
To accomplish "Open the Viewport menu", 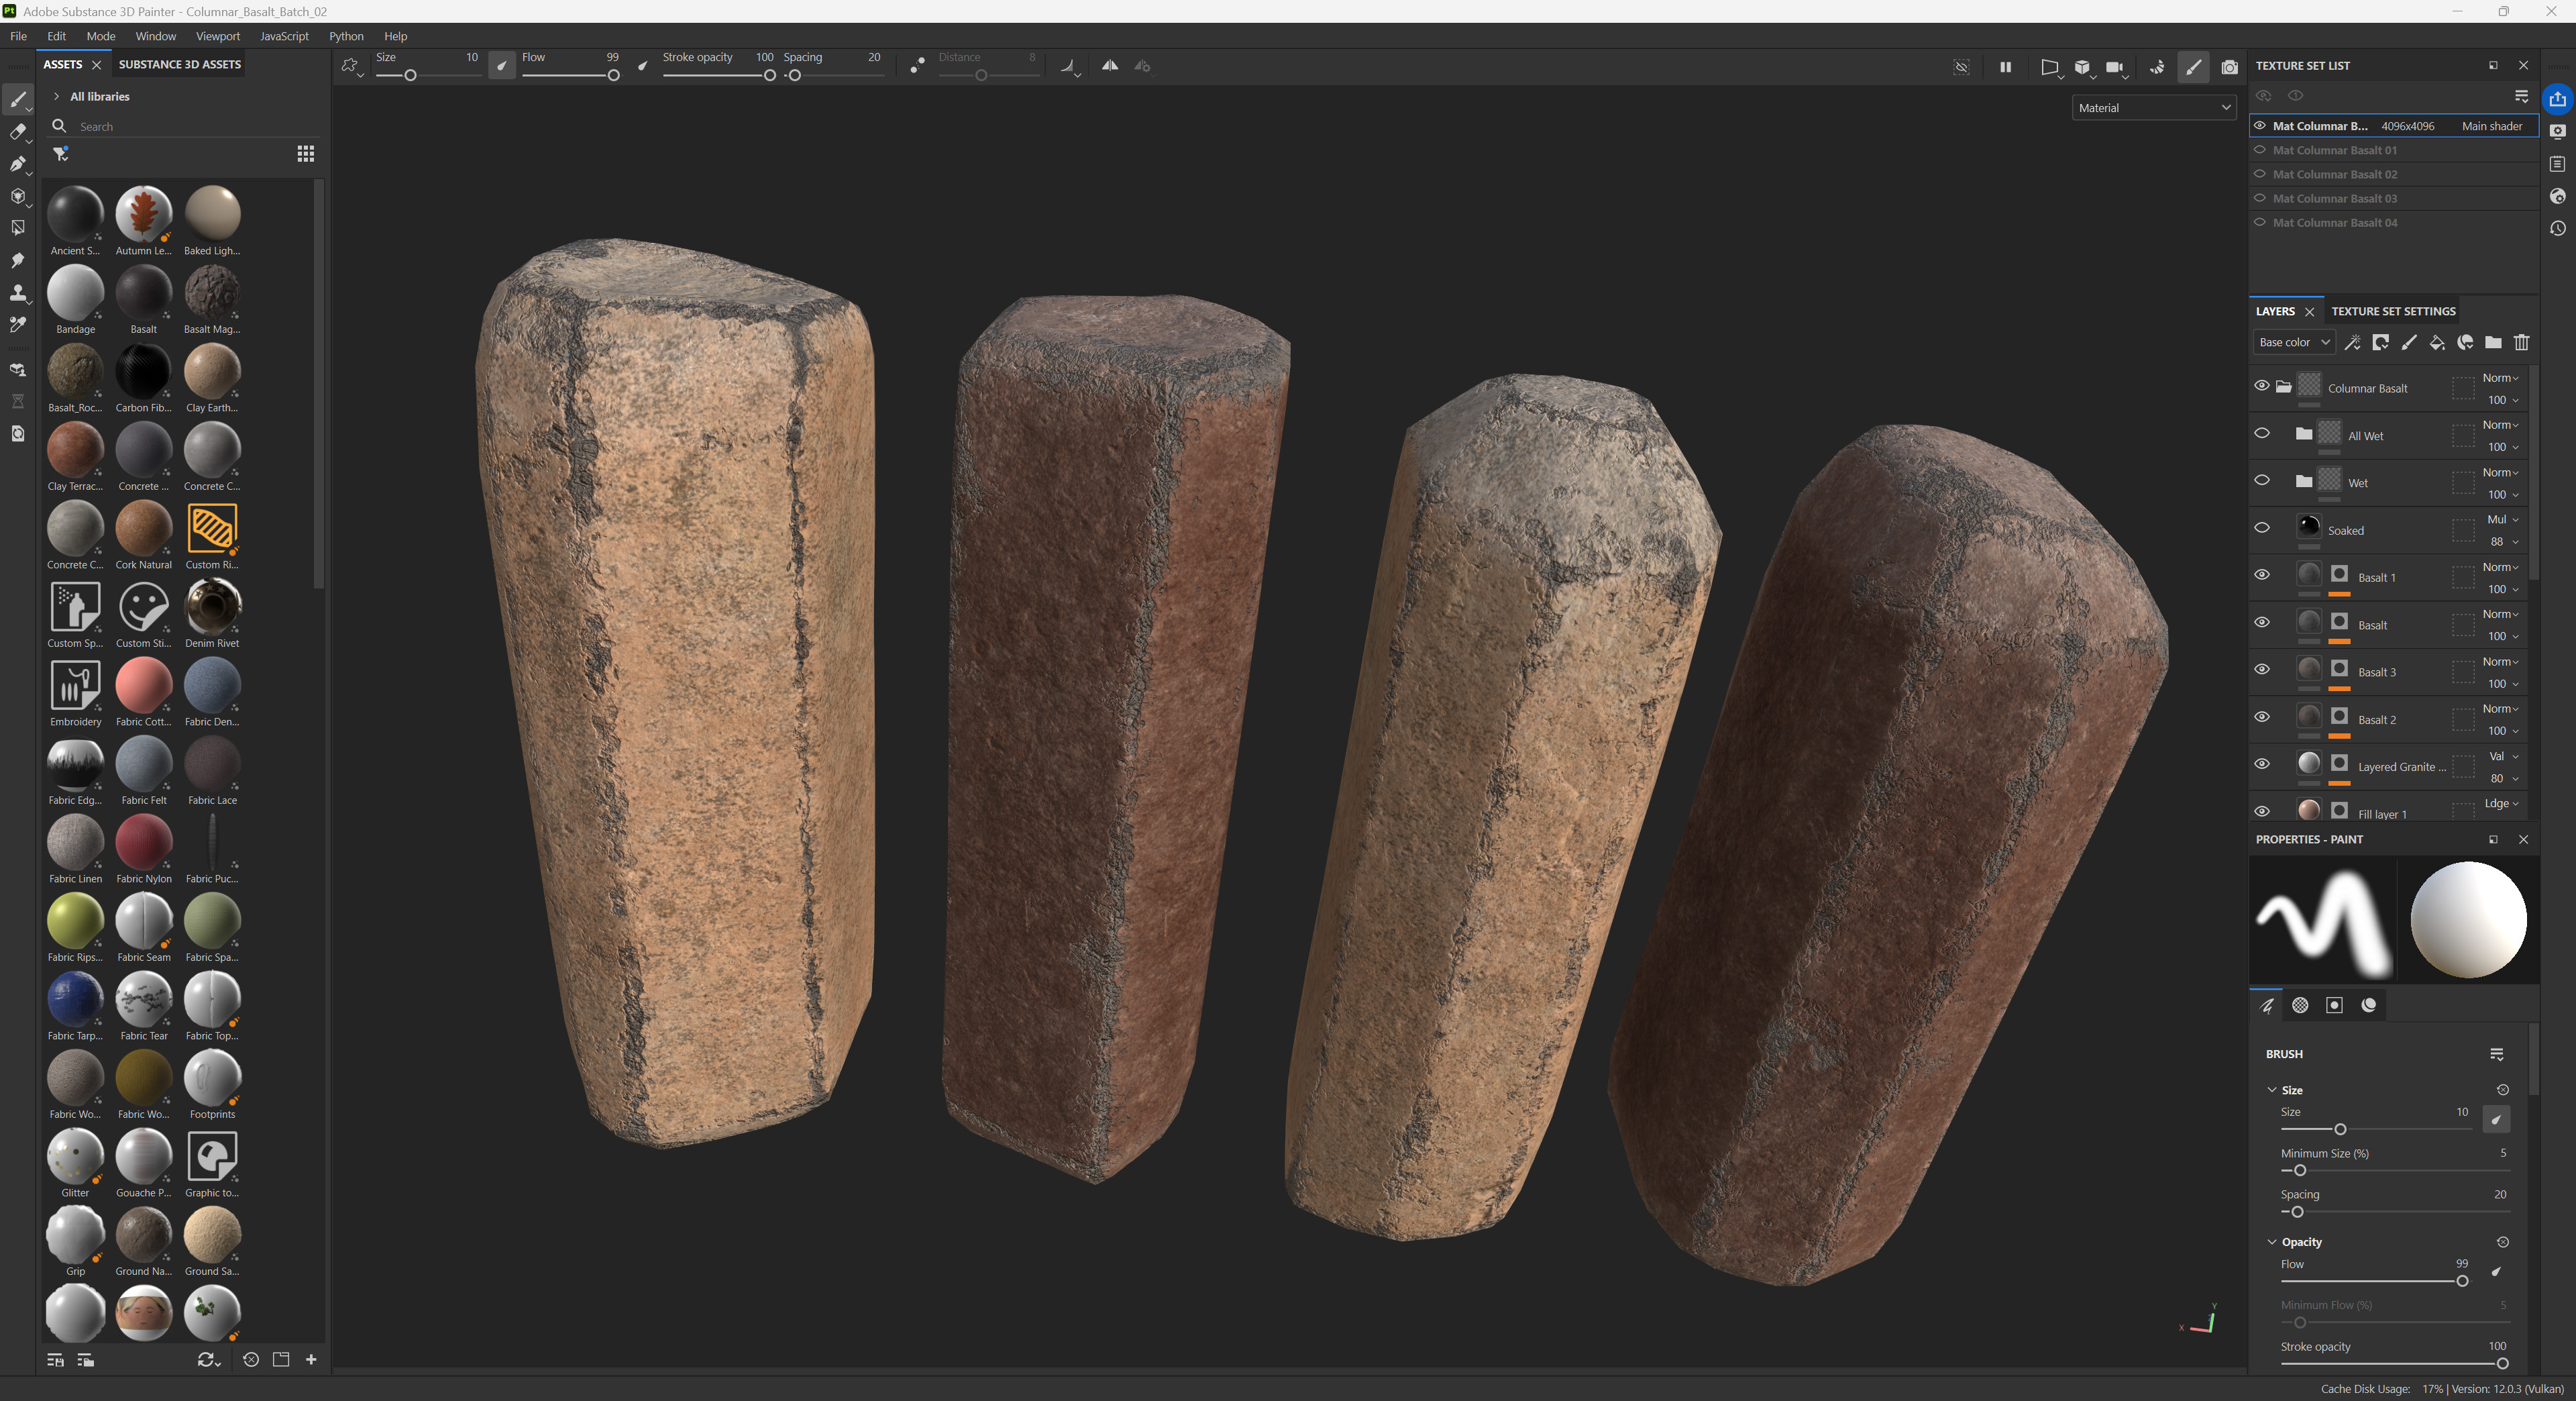I will point(218,36).
